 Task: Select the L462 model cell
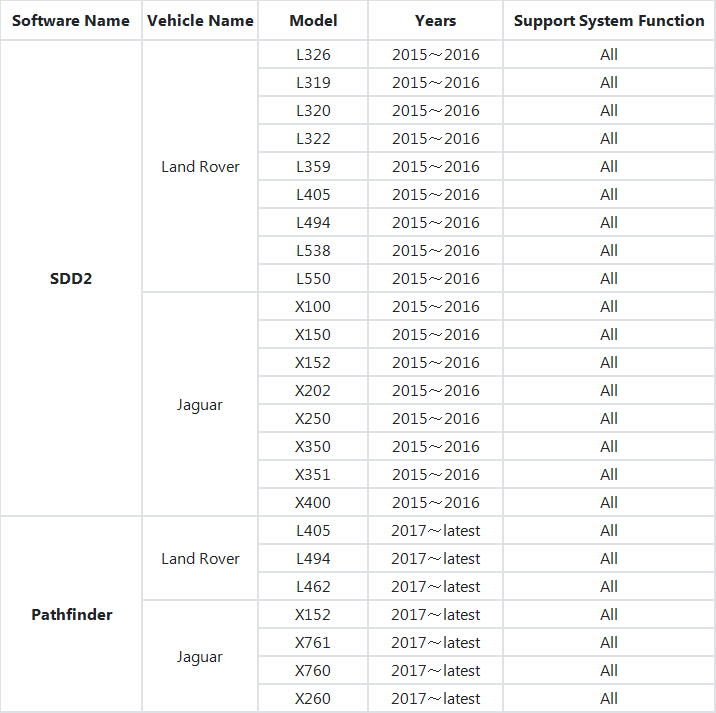[313, 586]
